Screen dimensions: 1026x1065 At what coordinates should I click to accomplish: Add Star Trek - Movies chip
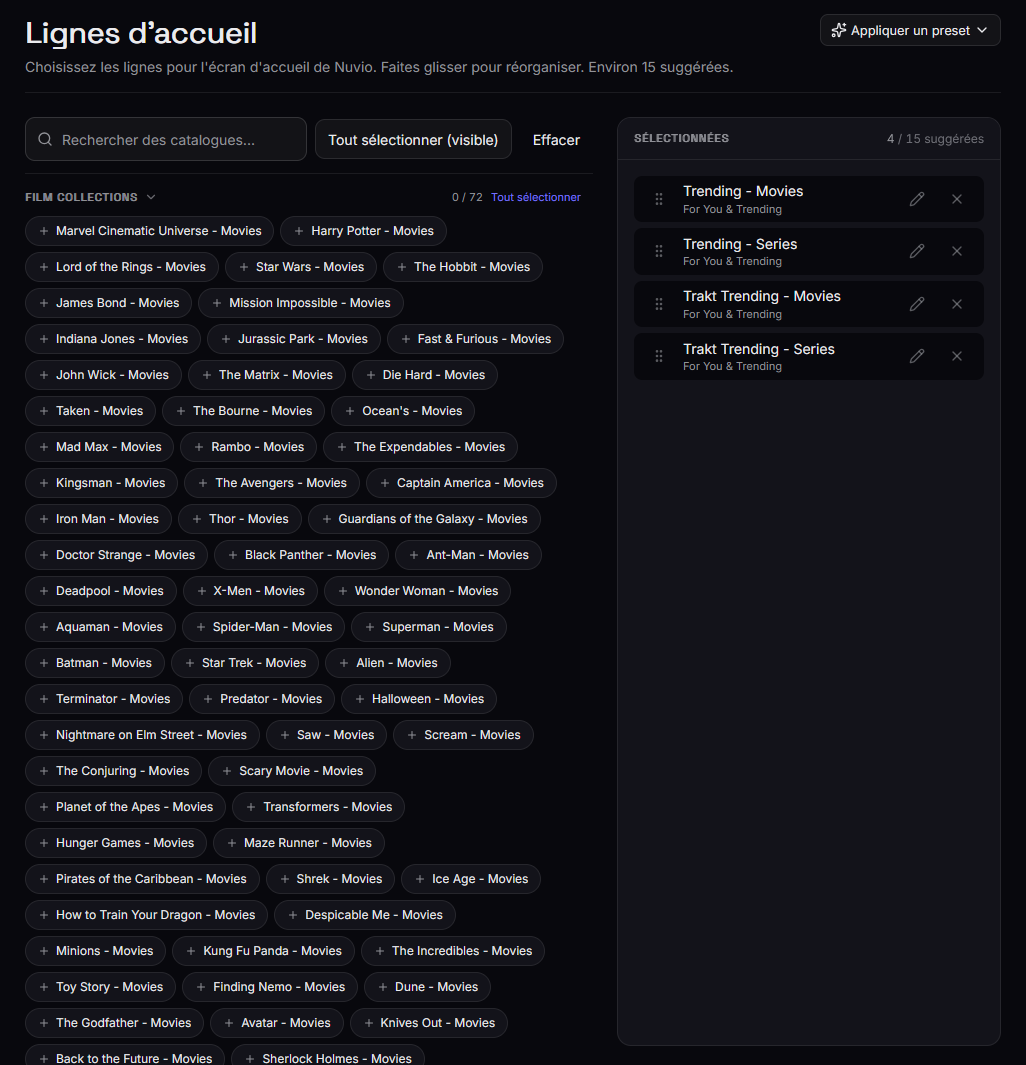[245, 663]
